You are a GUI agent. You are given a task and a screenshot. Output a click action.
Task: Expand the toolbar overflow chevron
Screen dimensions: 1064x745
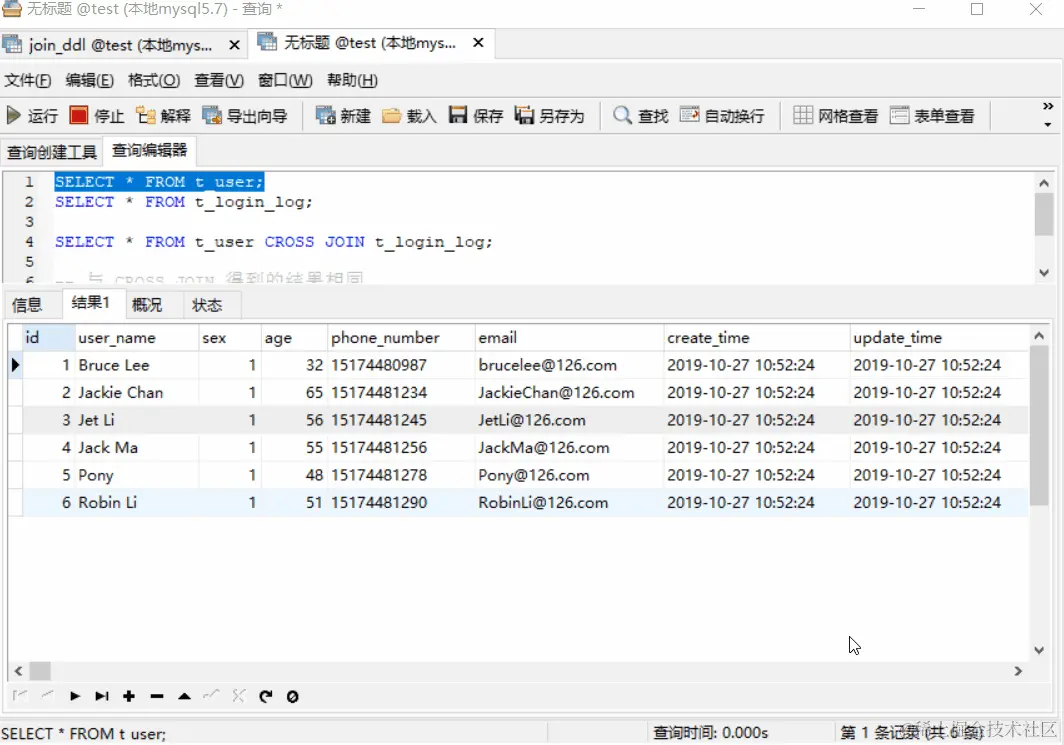pyautogui.click(x=1048, y=107)
